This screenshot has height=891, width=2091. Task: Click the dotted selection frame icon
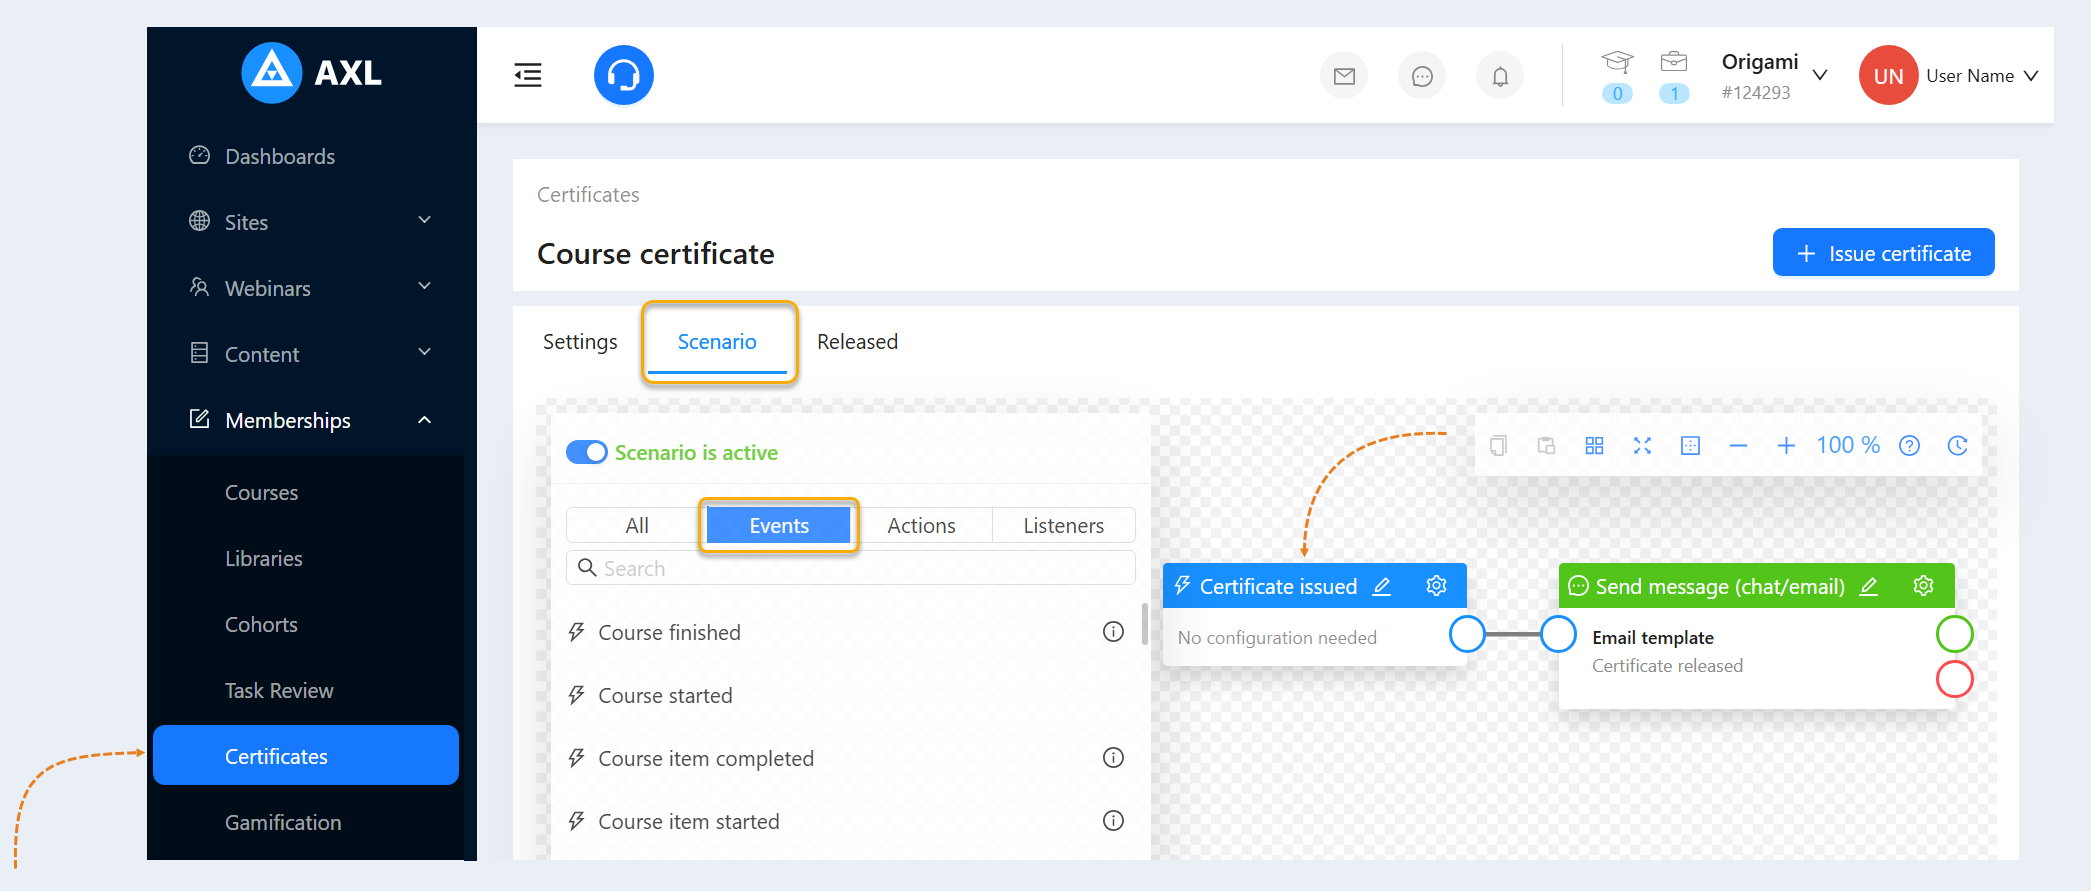coord(1690,446)
